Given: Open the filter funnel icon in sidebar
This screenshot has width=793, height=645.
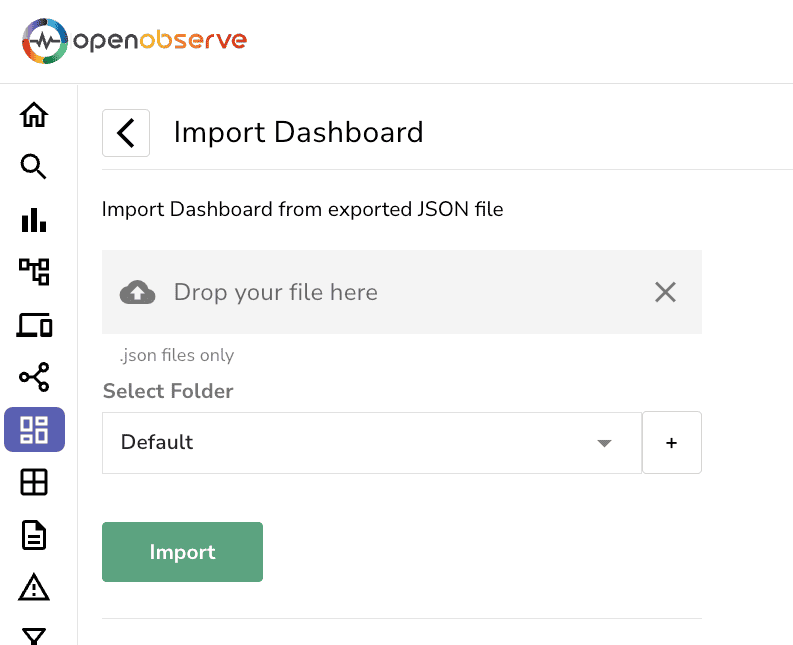Looking at the screenshot, I should (x=34, y=636).
